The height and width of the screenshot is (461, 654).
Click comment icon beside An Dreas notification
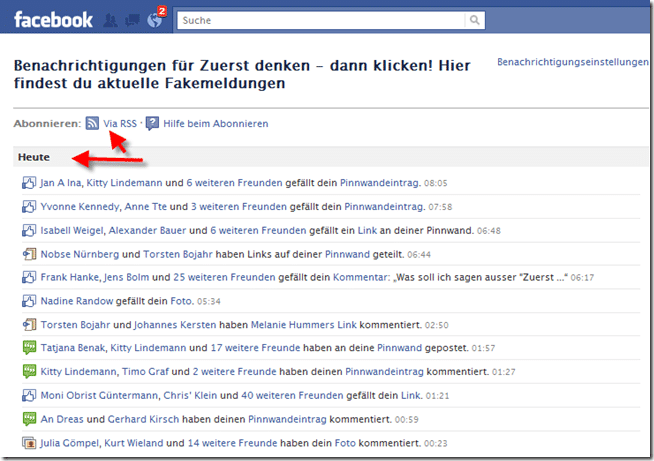click(x=29, y=419)
